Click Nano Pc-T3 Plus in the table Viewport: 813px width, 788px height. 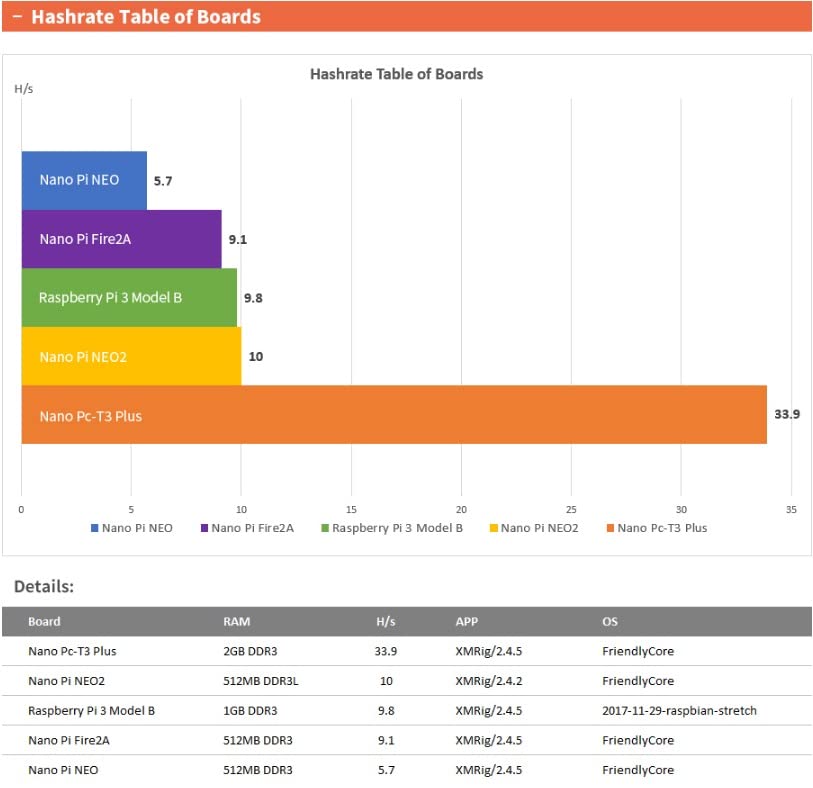tap(72, 651)
